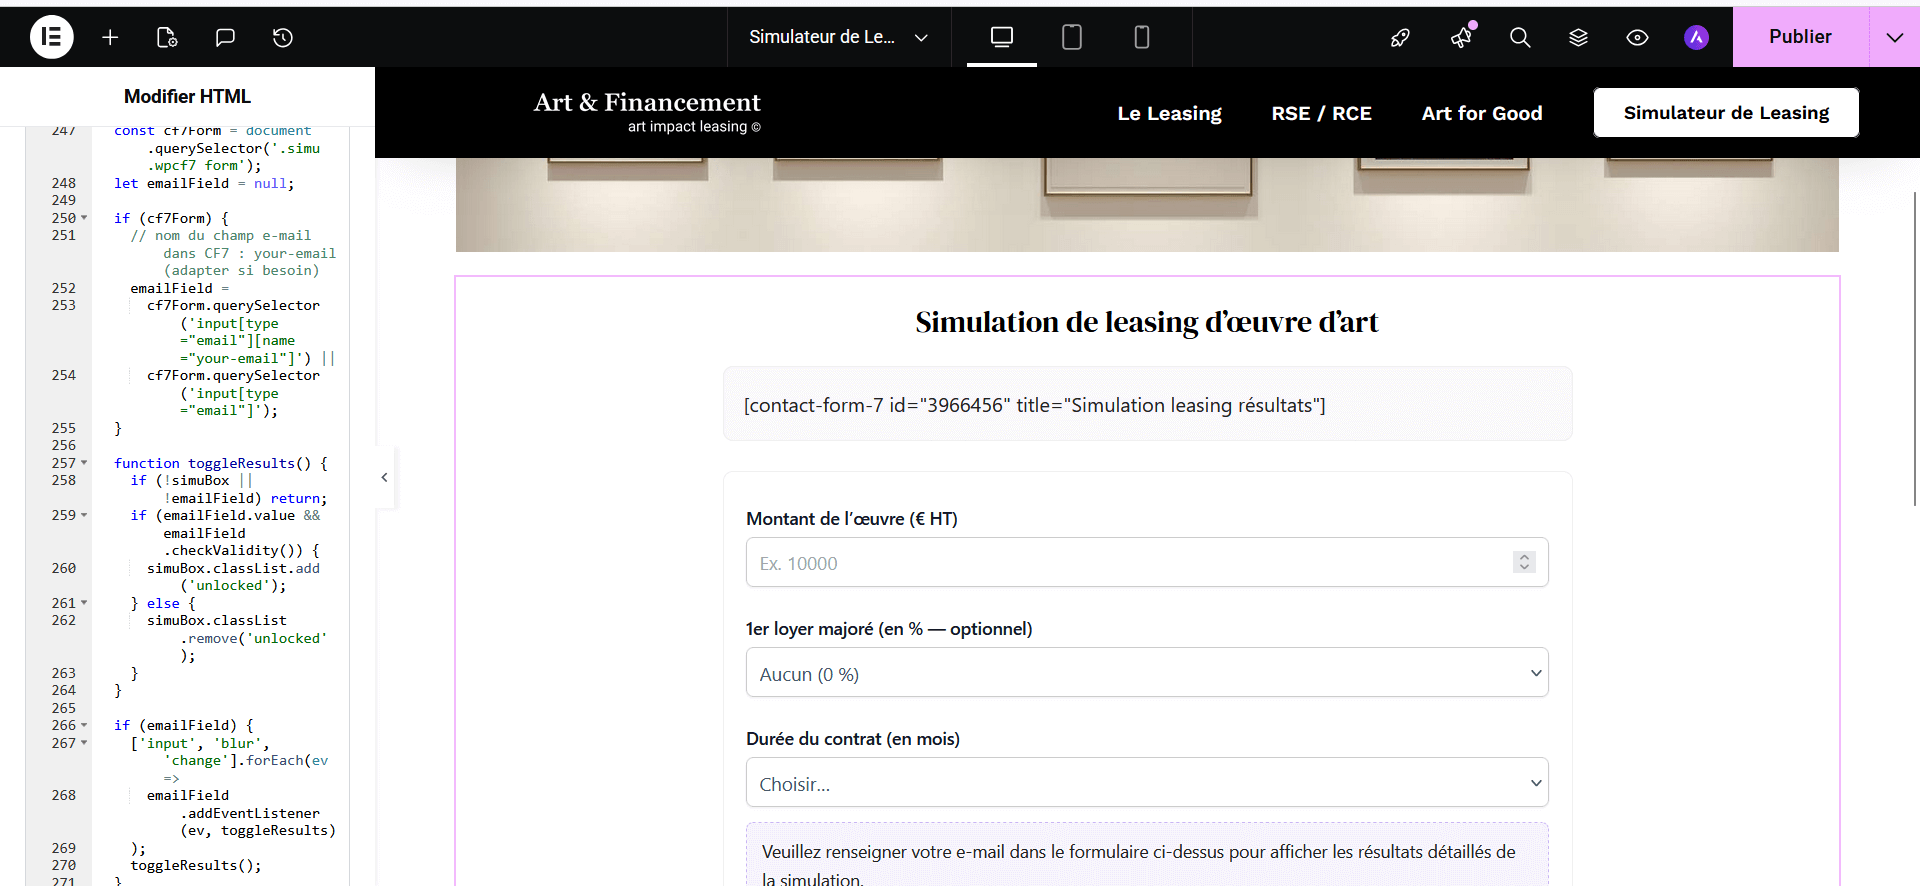The image size is (1920, 886).
Task: Click the Art & Financement site logo
Action: pos(647,111)
